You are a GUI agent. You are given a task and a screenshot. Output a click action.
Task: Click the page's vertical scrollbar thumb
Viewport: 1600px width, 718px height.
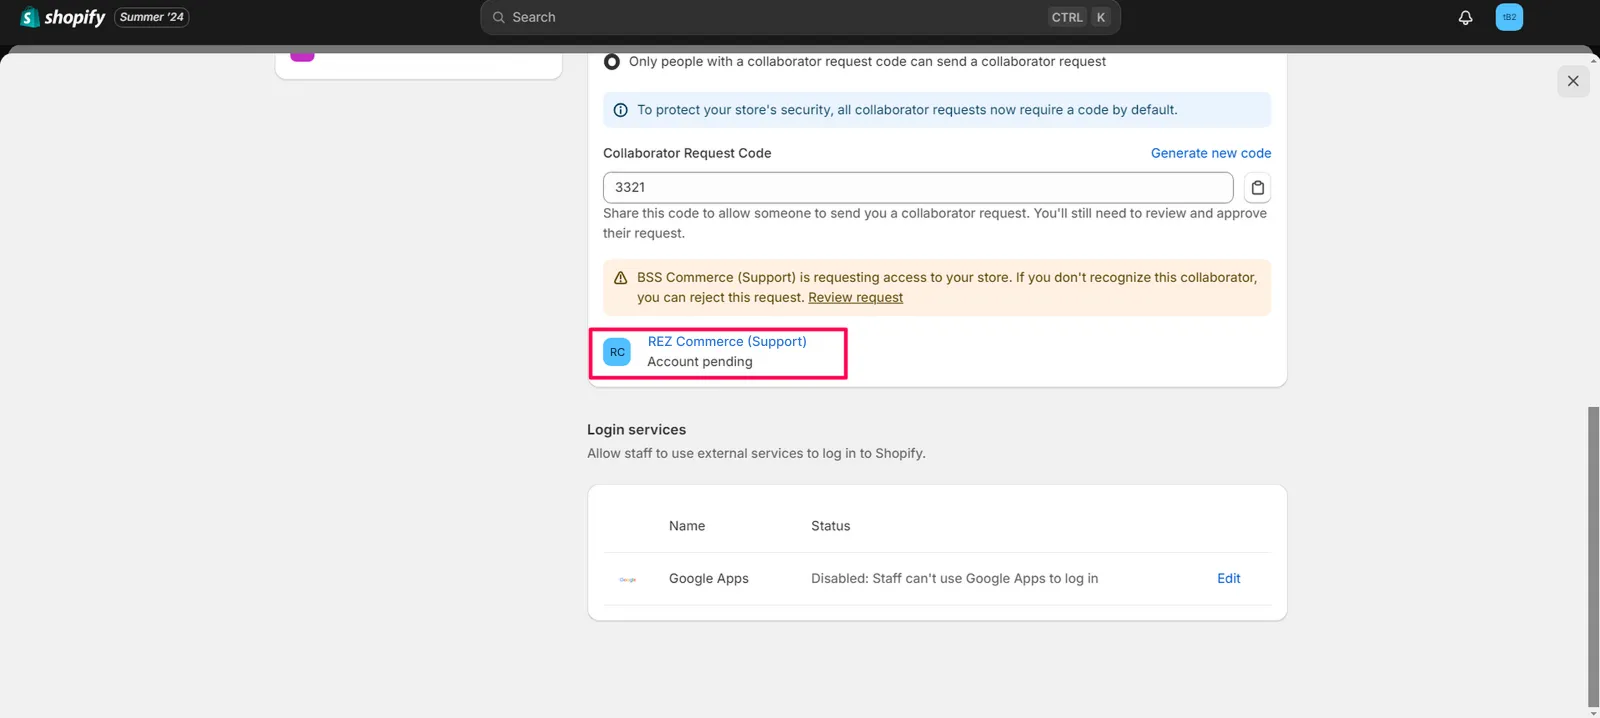[x=1593, y=556]
